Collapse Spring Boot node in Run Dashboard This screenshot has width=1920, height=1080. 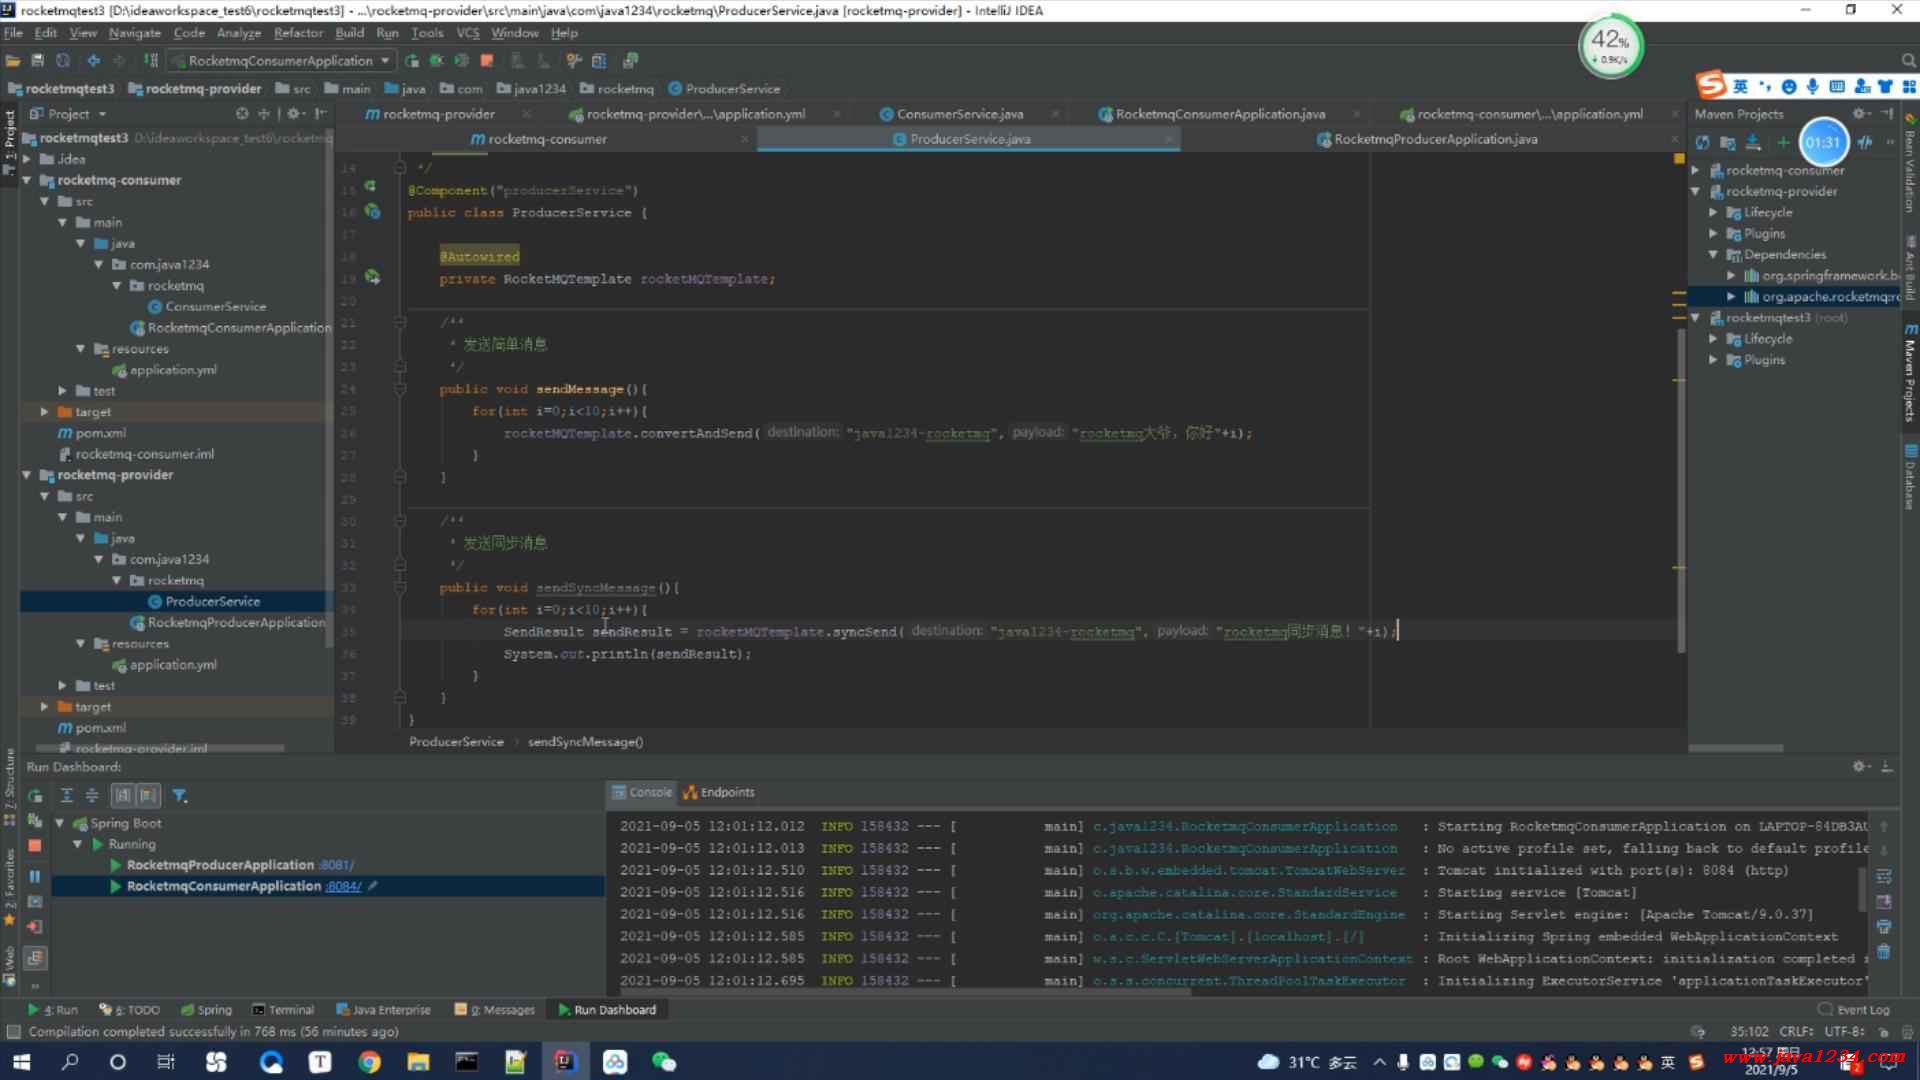(x=60, y=824)
